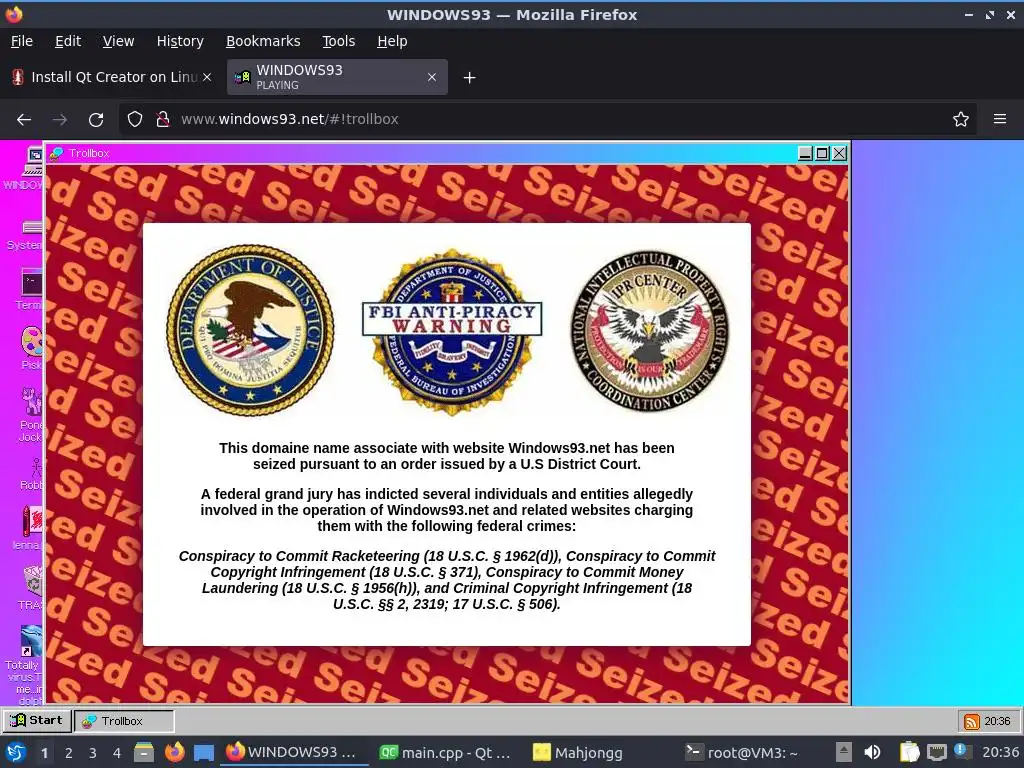Click the Trollbox taskbar button in Windows93

[x=124, y=721]
